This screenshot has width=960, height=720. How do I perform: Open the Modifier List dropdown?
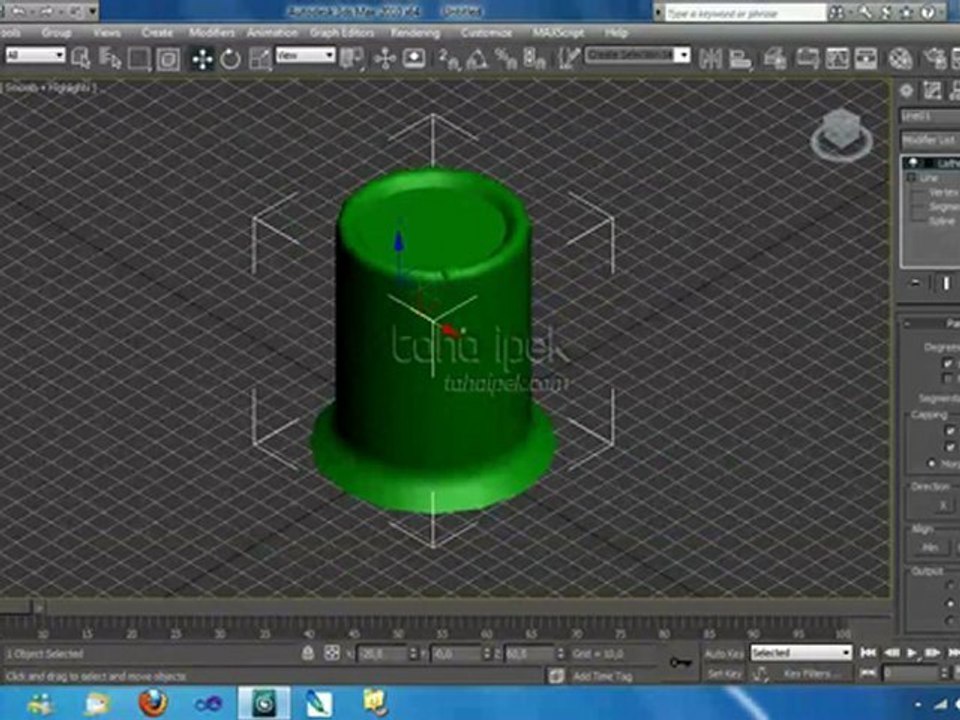[931, 140]
